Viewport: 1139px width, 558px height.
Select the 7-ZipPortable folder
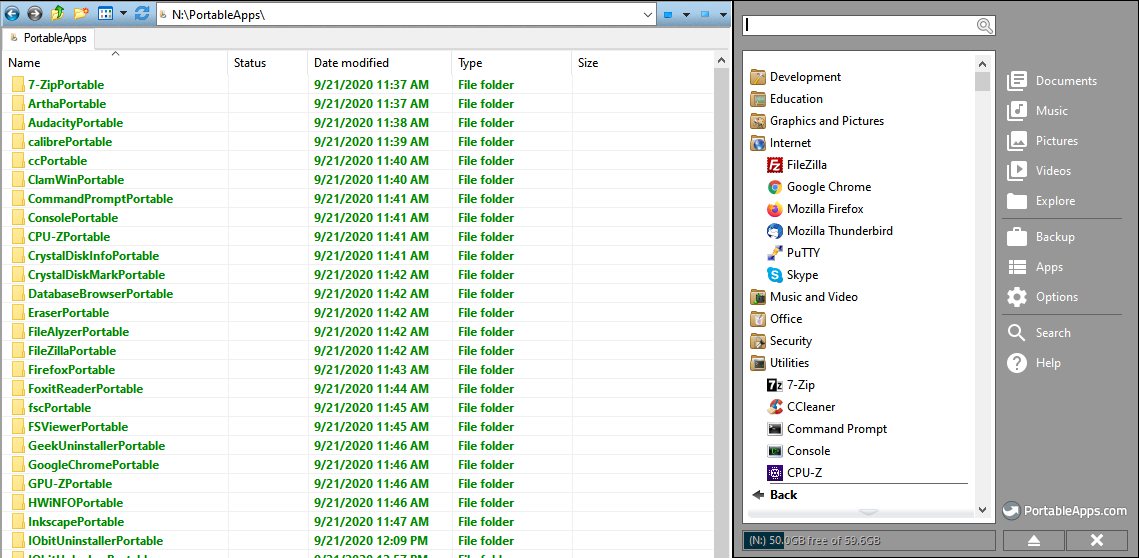[x=66, y=85]
